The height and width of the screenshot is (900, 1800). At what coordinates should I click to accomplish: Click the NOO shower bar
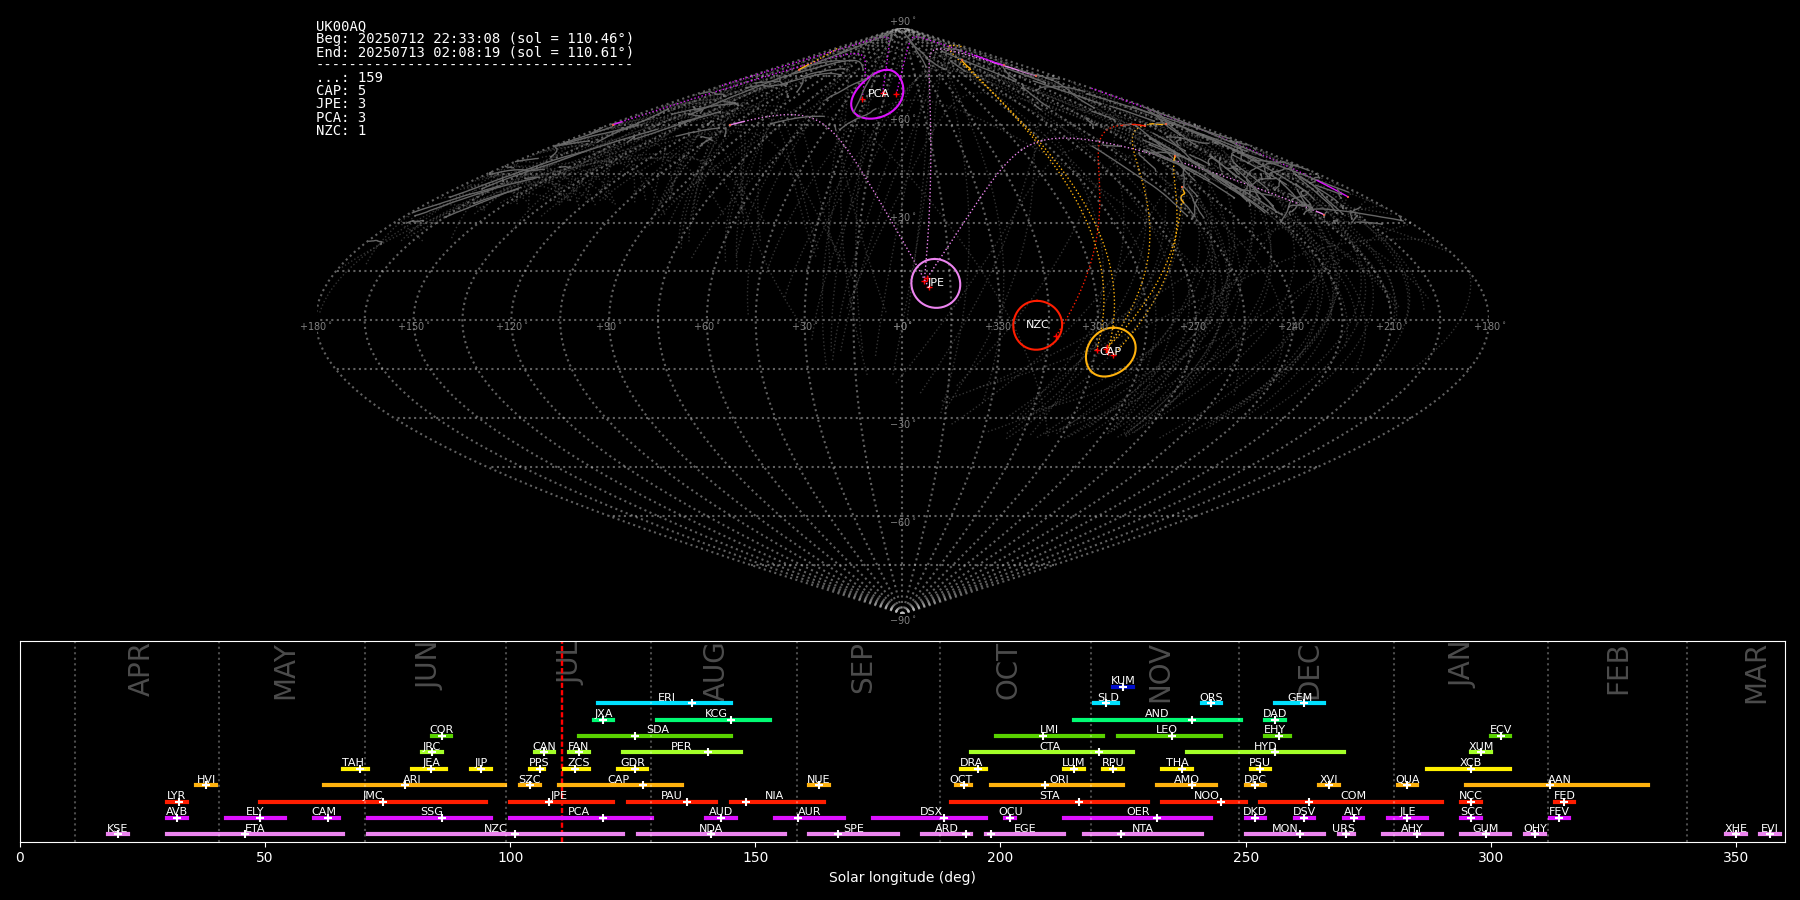point(1204,802)
